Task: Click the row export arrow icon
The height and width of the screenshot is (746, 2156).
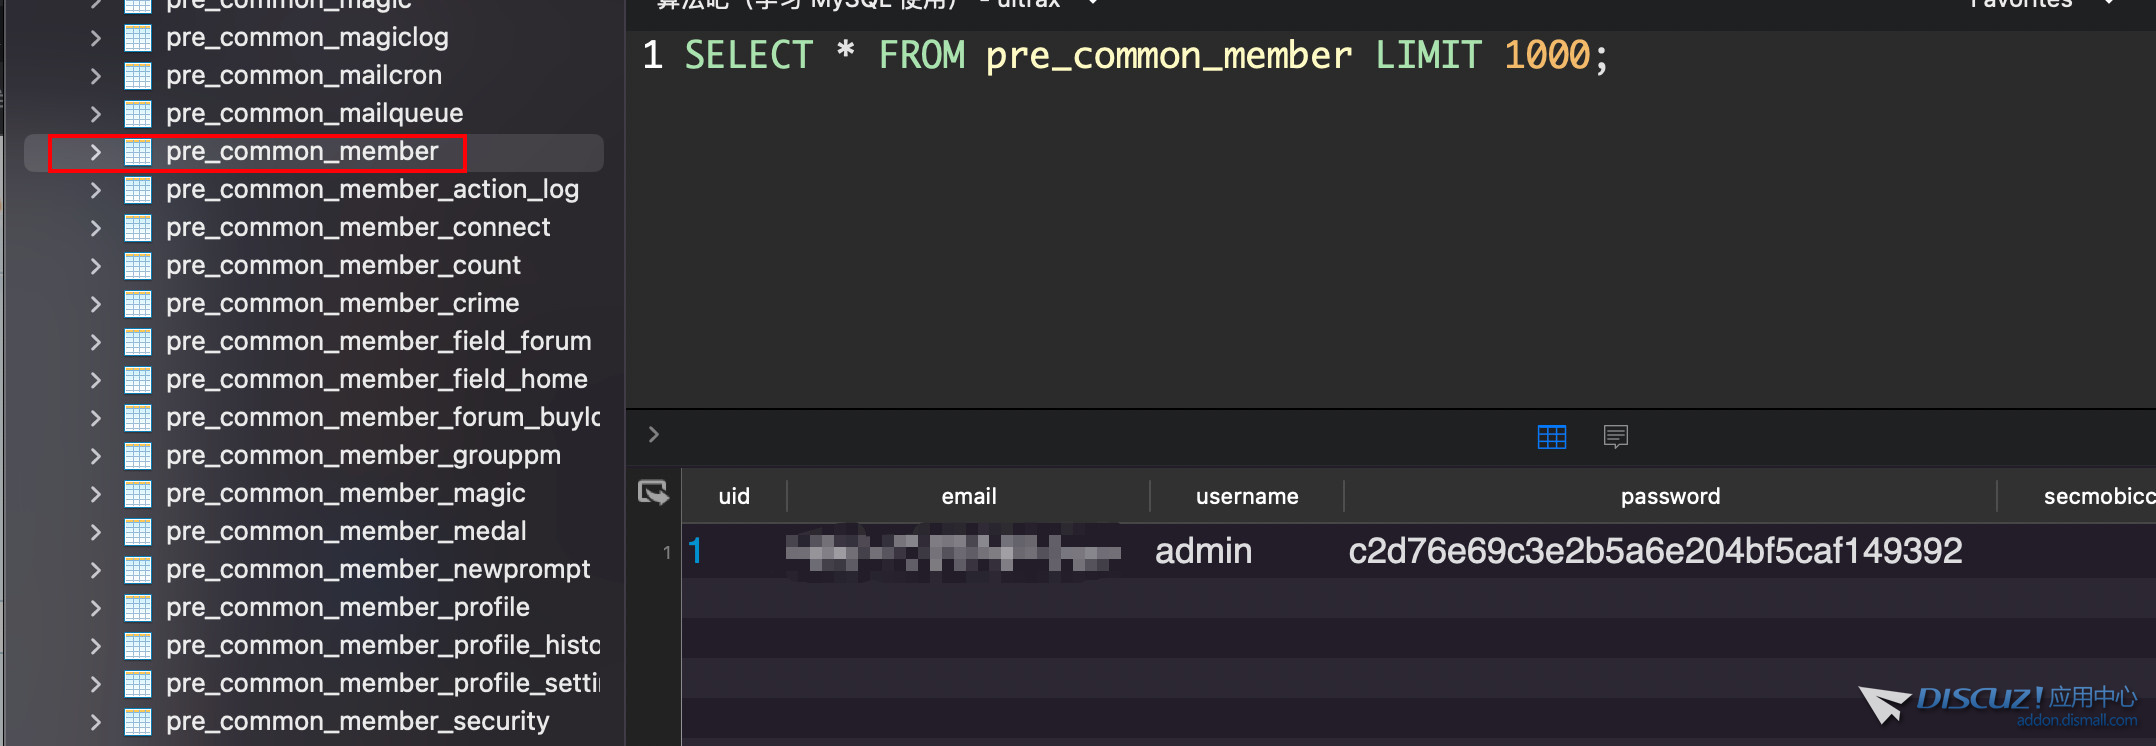Action: pyautogui.click(x=653, y=493)
